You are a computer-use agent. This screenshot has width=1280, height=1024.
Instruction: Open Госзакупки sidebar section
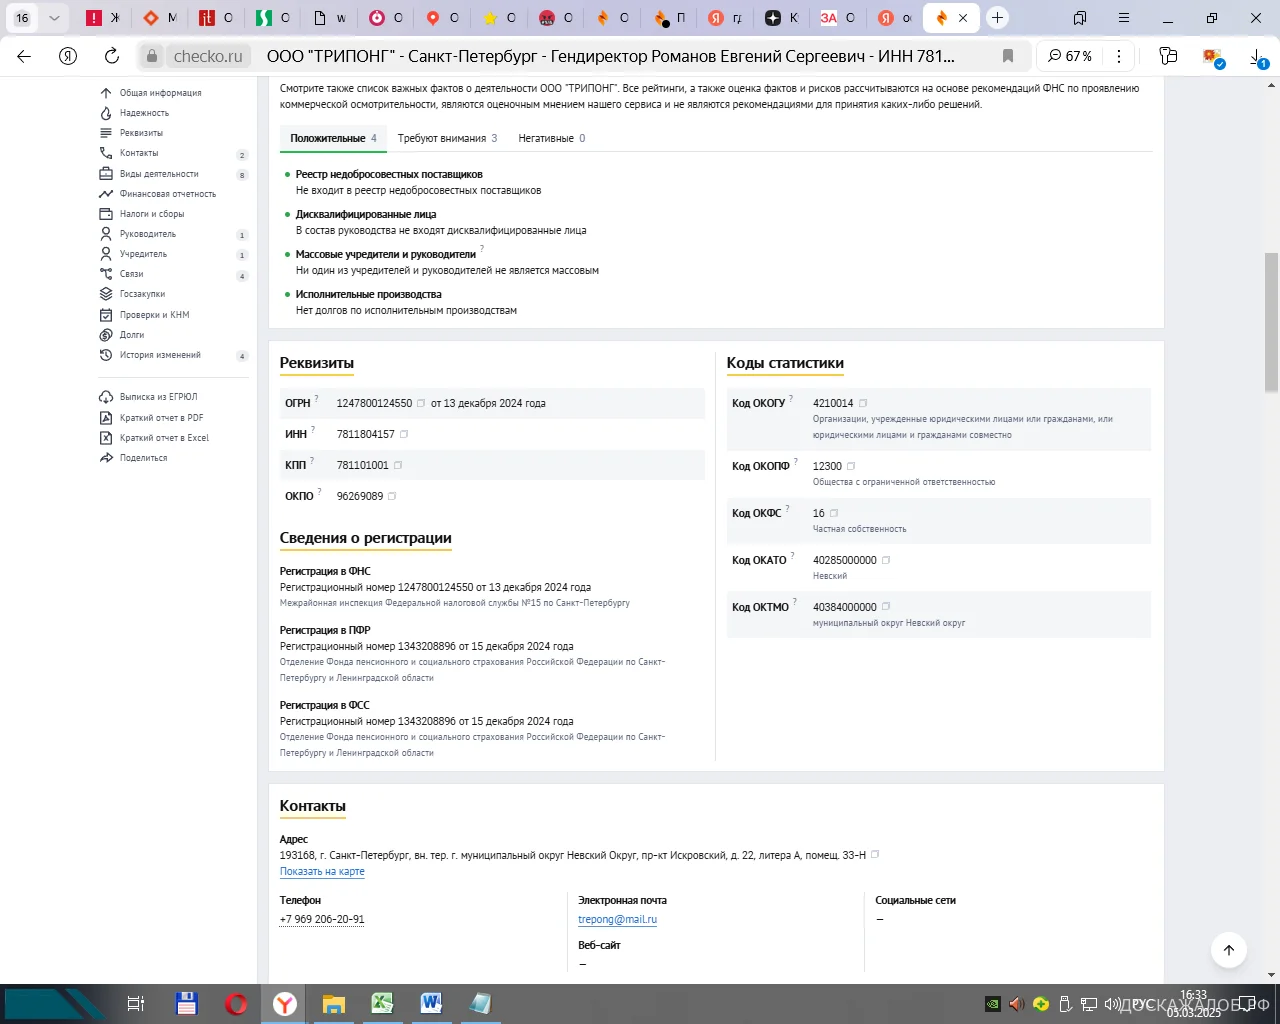click(x=142, y=294)
